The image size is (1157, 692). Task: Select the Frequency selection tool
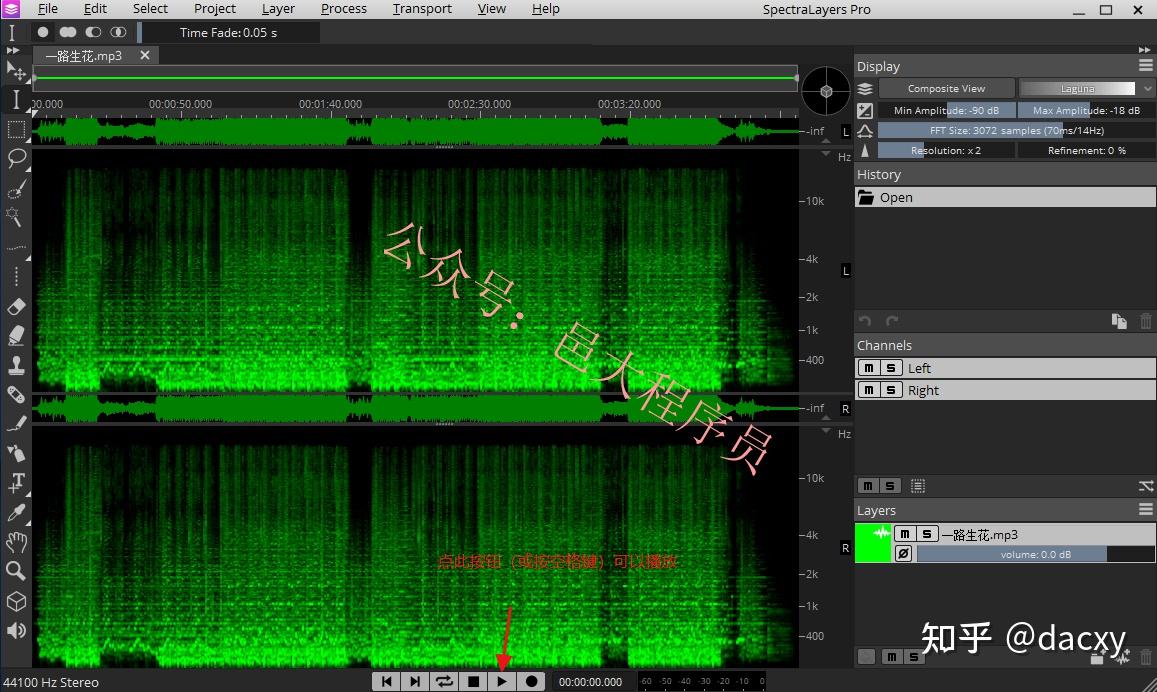15,247
